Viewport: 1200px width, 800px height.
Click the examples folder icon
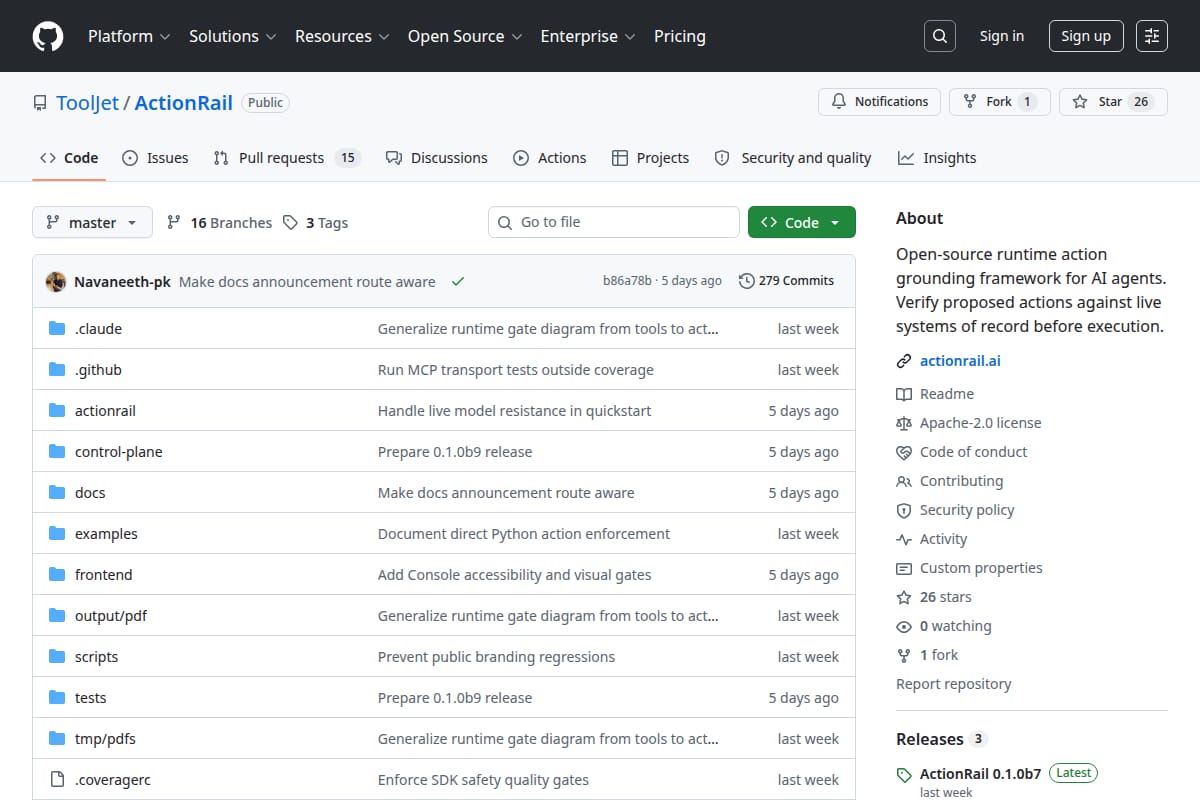pos(57,534)
